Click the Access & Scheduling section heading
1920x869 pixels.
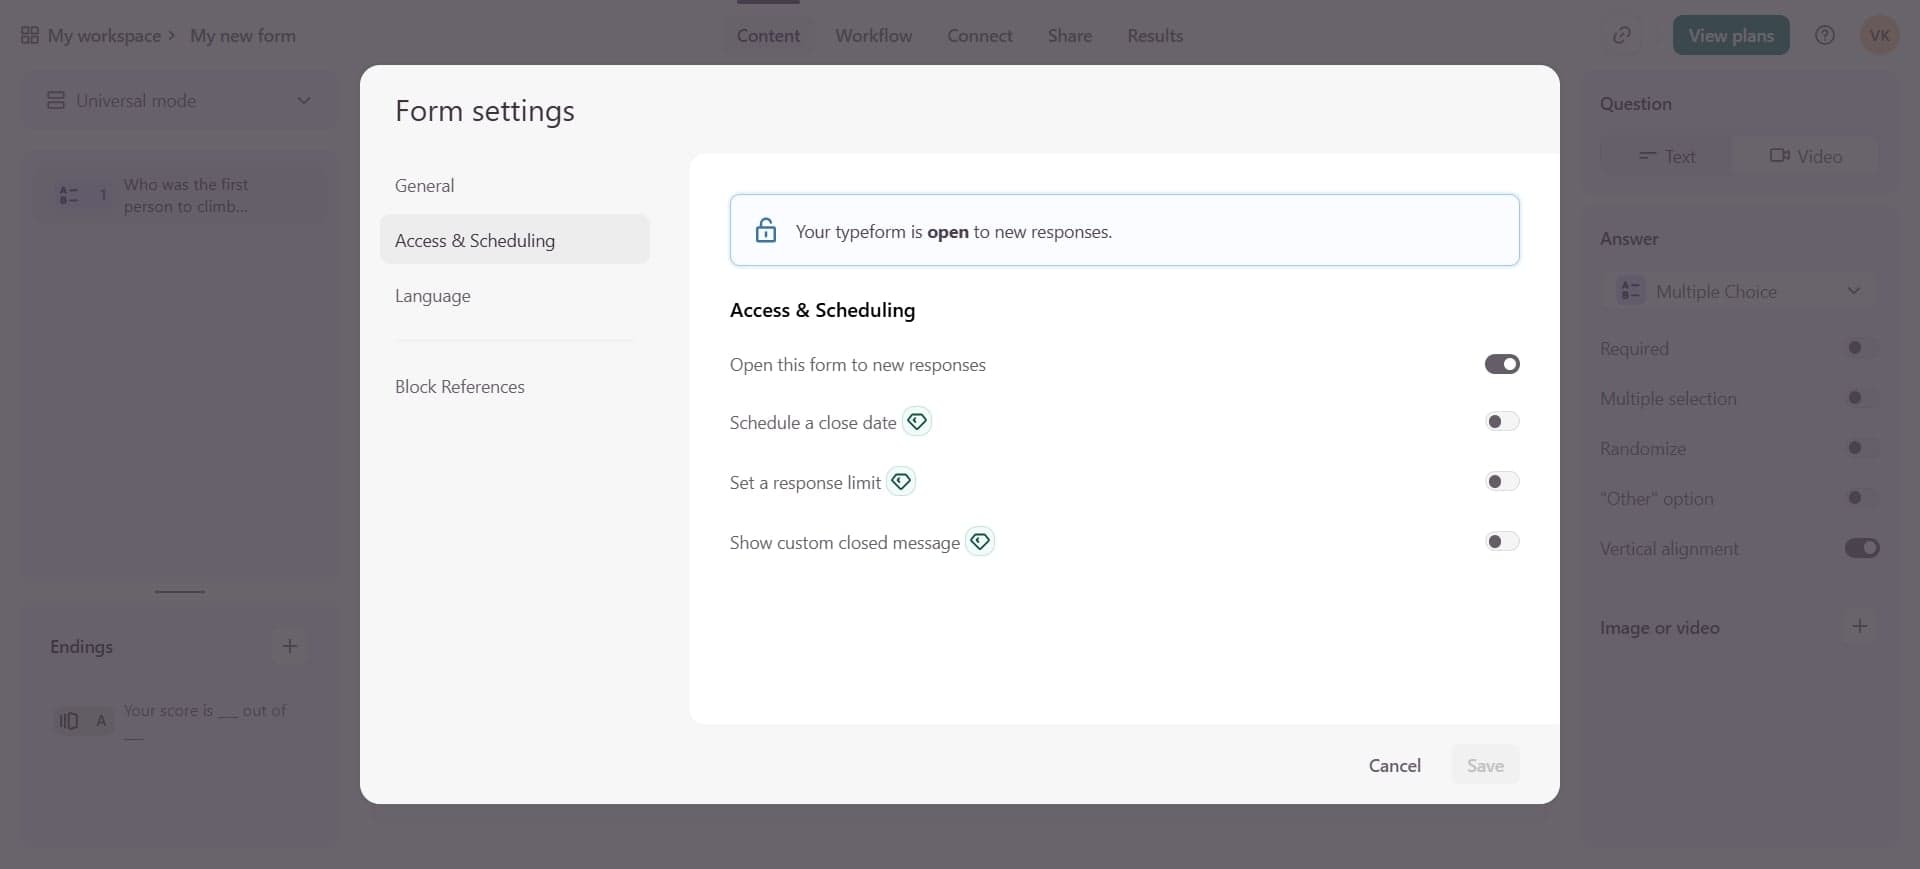pyautogui.click(x=822, y=310)
